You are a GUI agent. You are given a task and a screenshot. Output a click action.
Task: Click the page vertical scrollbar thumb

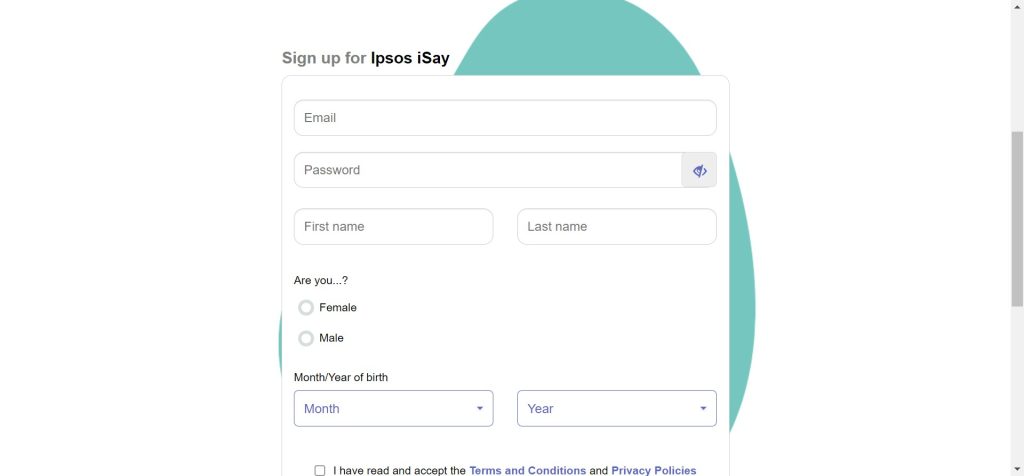pyautogui.click(x=1017, y=218)
